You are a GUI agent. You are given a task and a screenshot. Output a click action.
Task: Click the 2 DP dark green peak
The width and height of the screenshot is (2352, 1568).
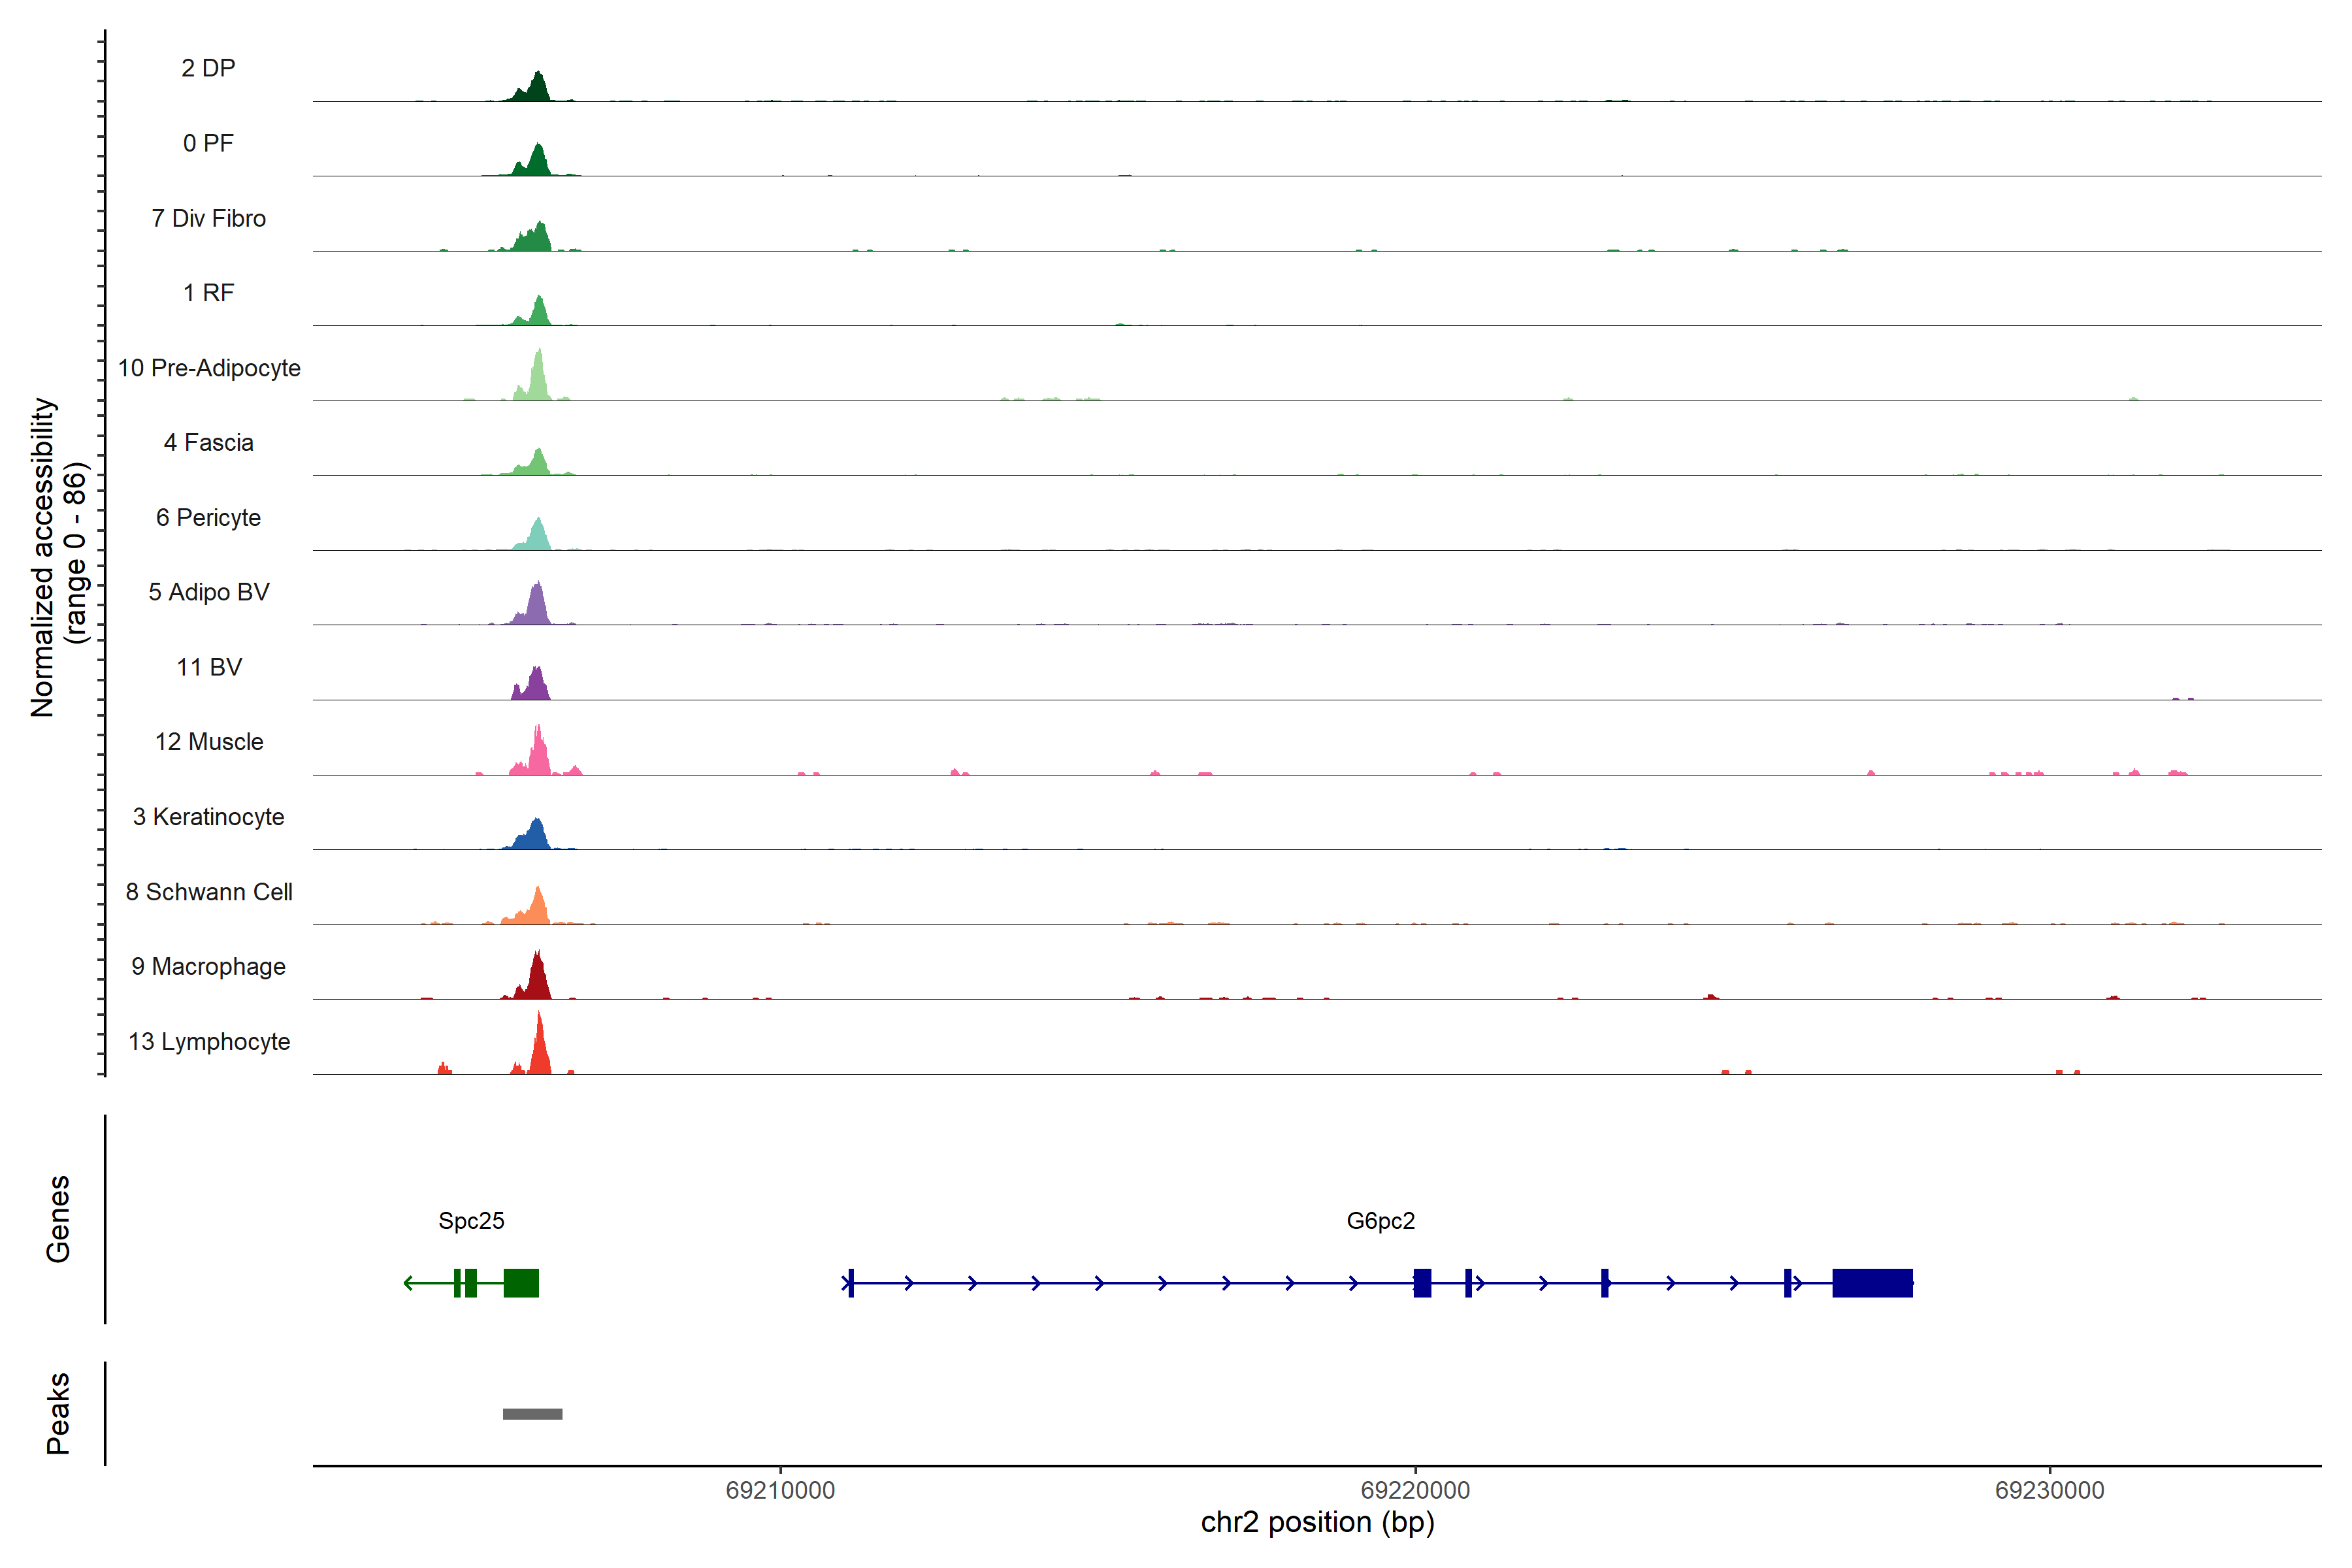[x=537, y=89]
